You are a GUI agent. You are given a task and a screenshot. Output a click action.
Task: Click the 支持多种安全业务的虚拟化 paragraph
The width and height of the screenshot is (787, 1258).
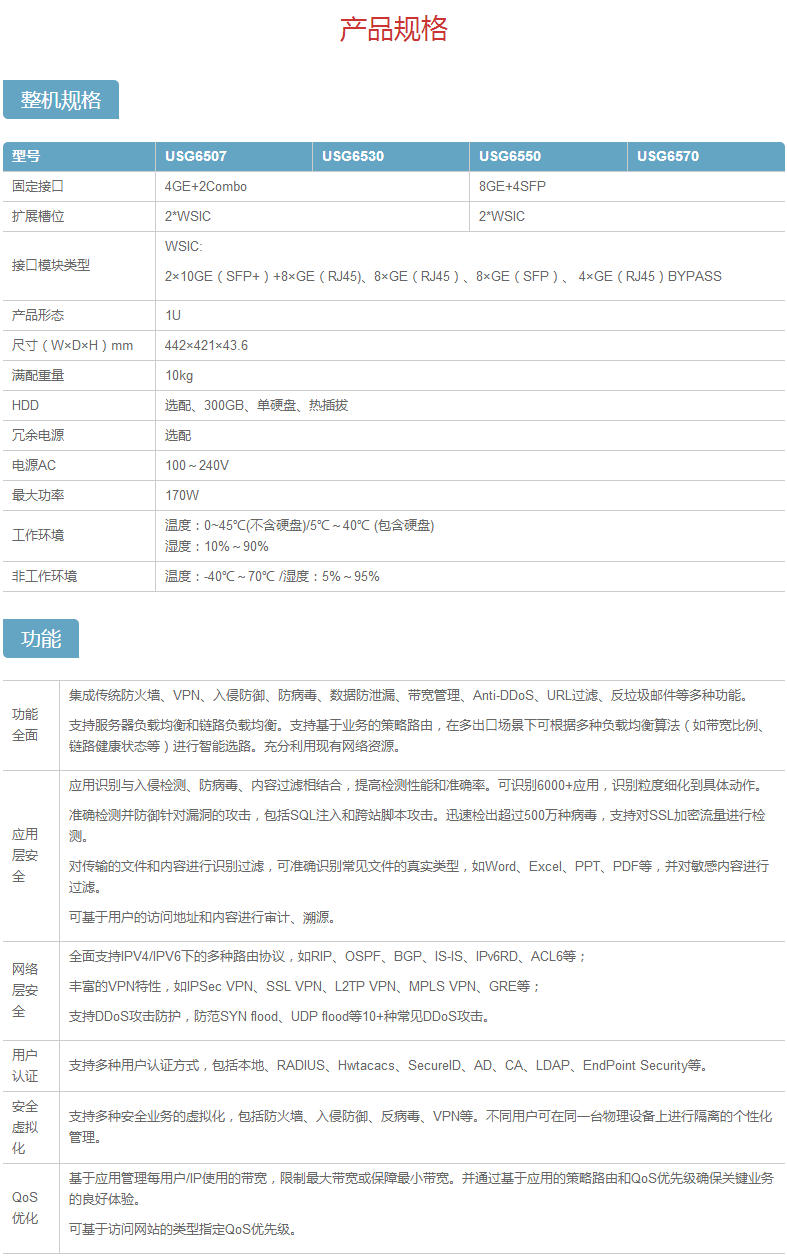click(420, 1126)
